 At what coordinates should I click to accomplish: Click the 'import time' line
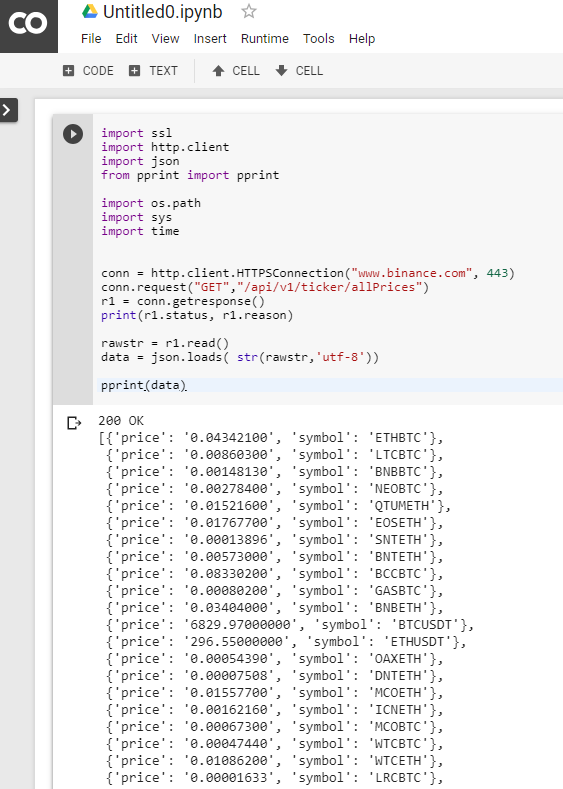[140, 231]
